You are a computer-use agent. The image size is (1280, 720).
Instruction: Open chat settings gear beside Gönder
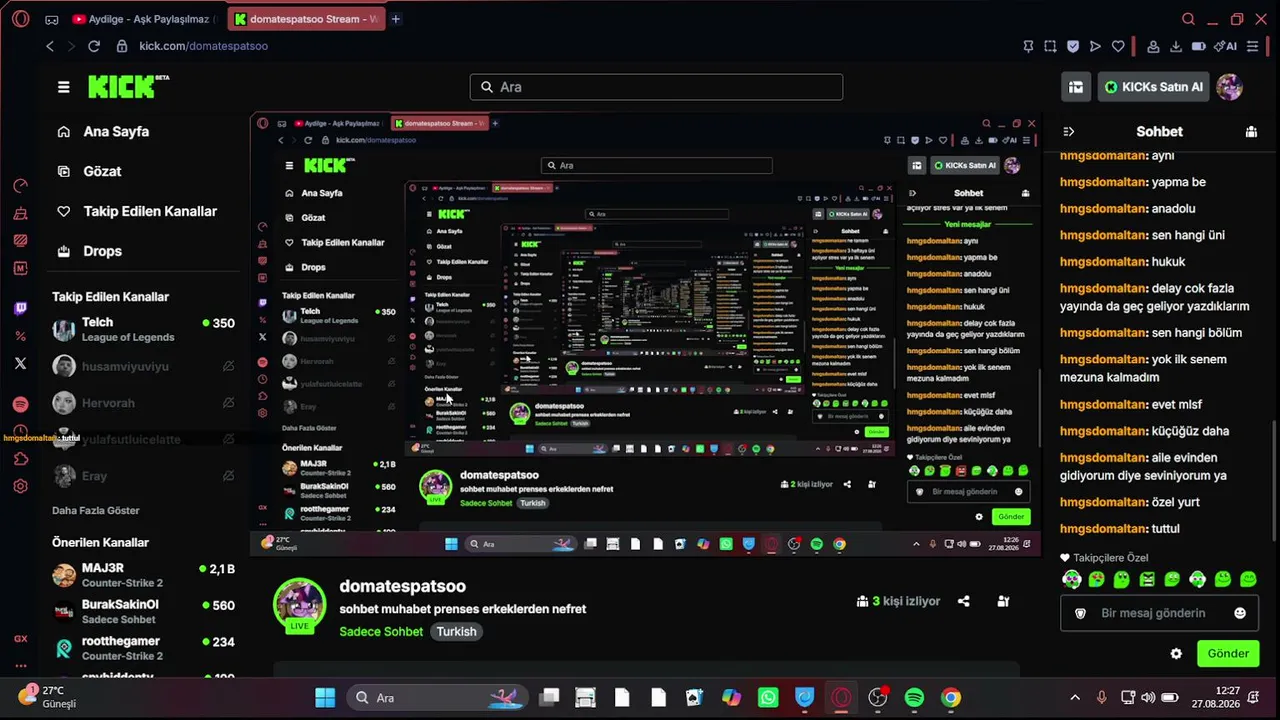[1176, 654]
